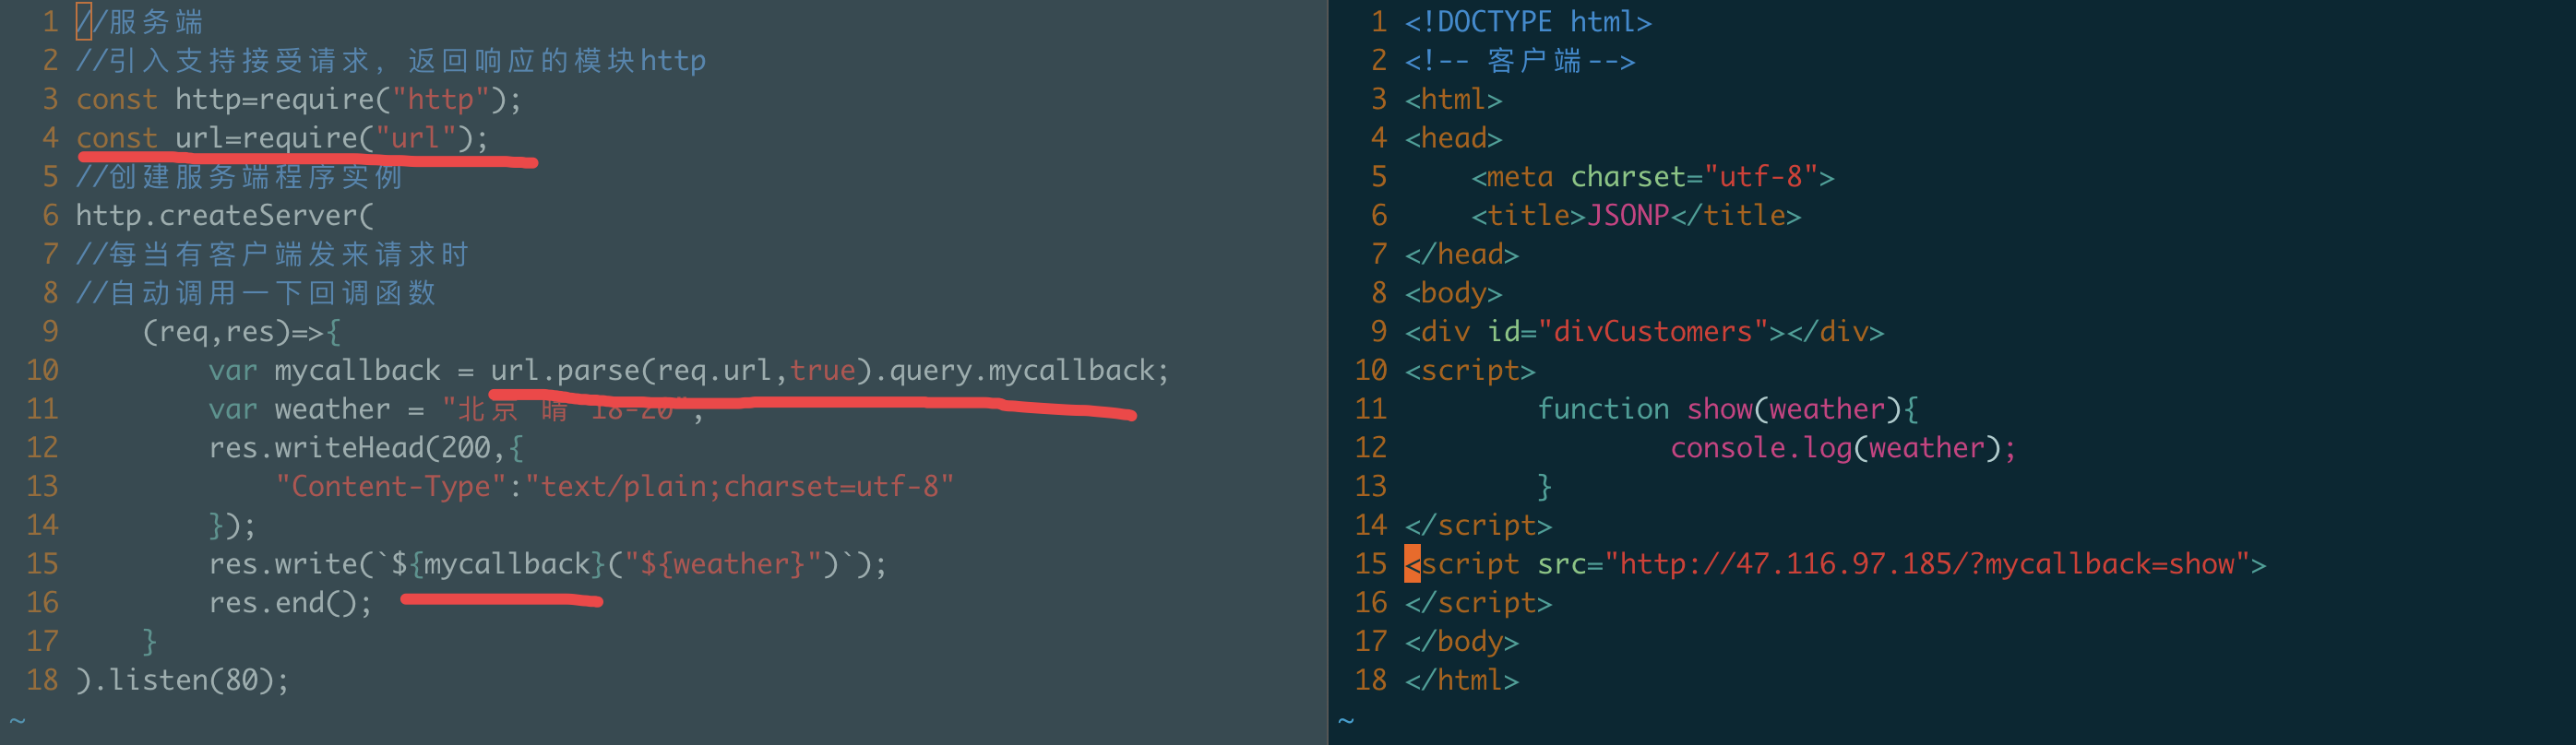Image resolution: width=2576 pixels, height=745 pixels.
Task: Click '<div id="divCustomers"></div>' line
Action: point(1644,332)
